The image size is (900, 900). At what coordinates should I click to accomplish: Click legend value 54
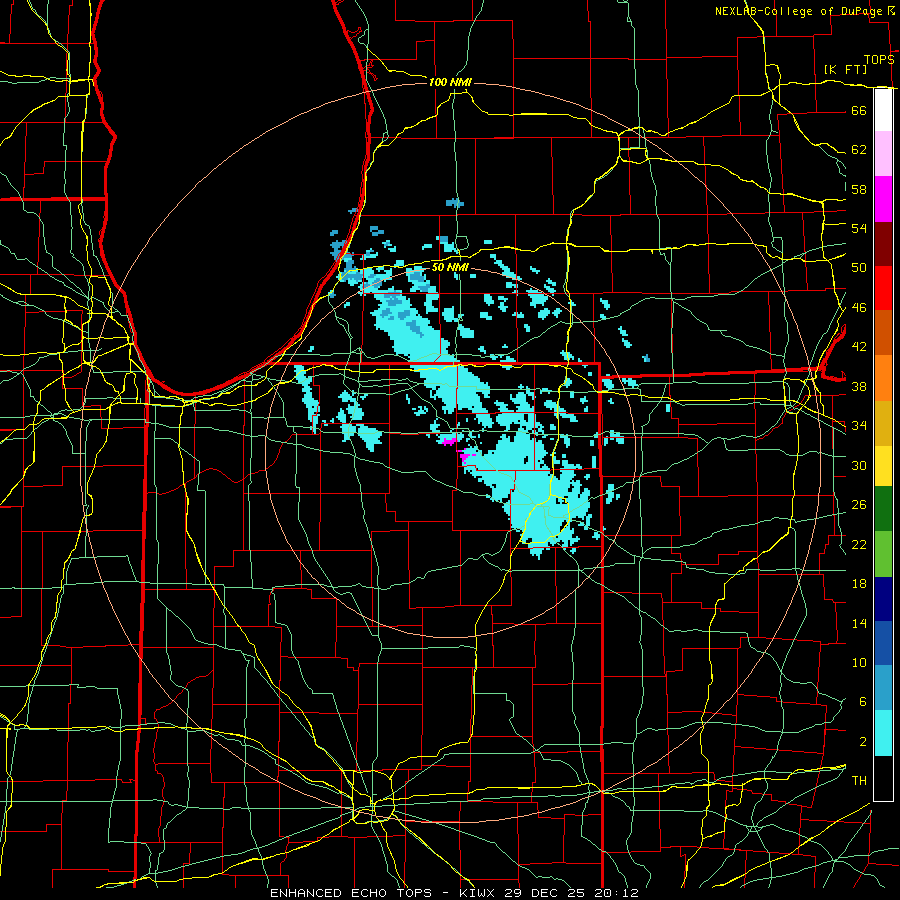[x=859, y=228]
